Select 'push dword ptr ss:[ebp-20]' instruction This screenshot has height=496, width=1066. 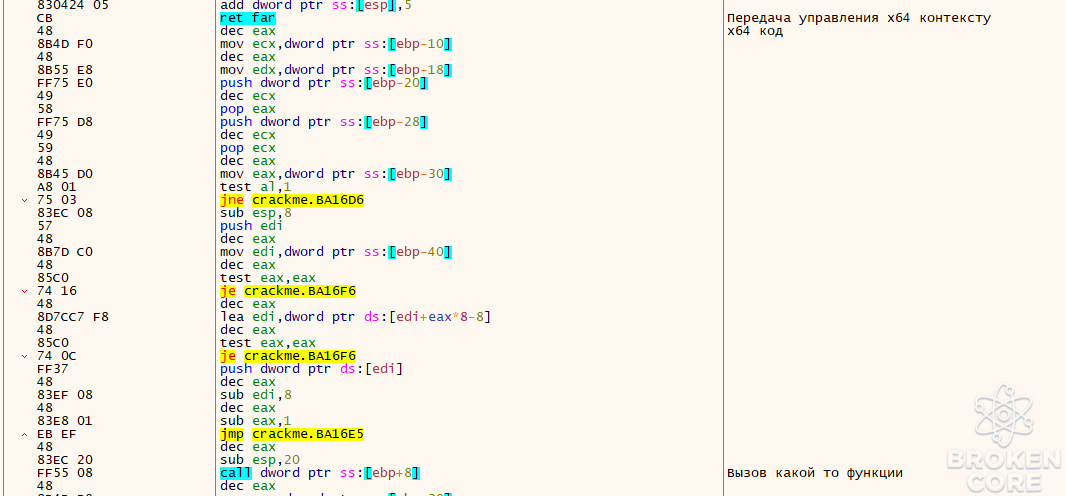click(x=324, y=83)
